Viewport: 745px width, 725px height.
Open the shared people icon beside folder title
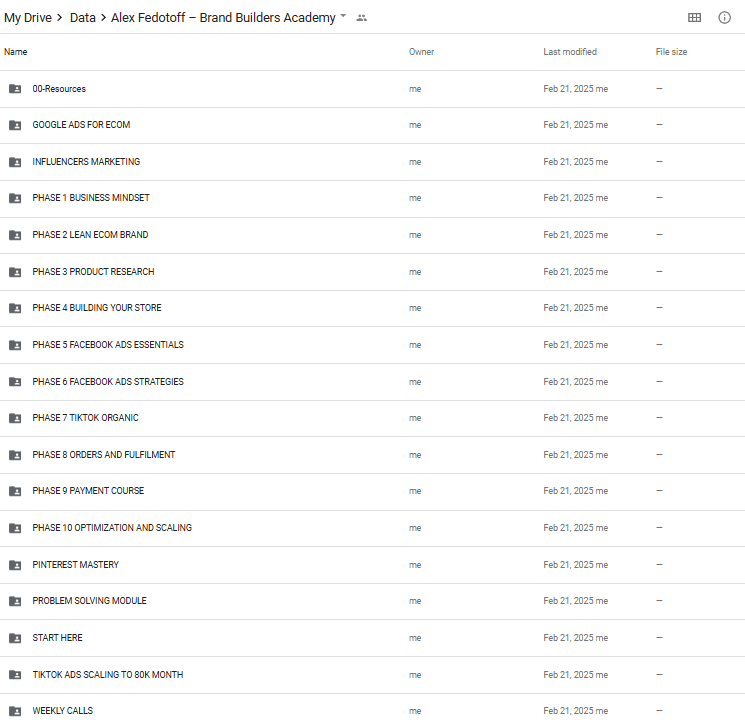(x=362, y=18)
